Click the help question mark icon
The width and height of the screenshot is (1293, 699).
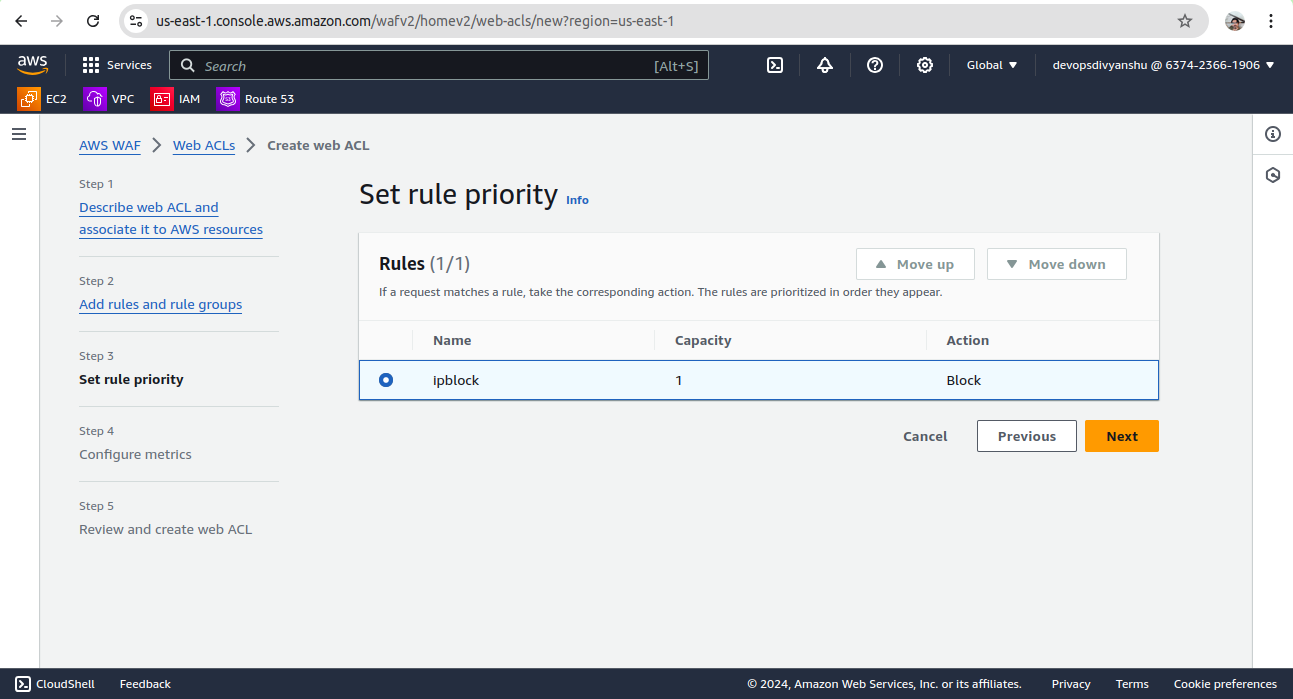pos(875,65)
